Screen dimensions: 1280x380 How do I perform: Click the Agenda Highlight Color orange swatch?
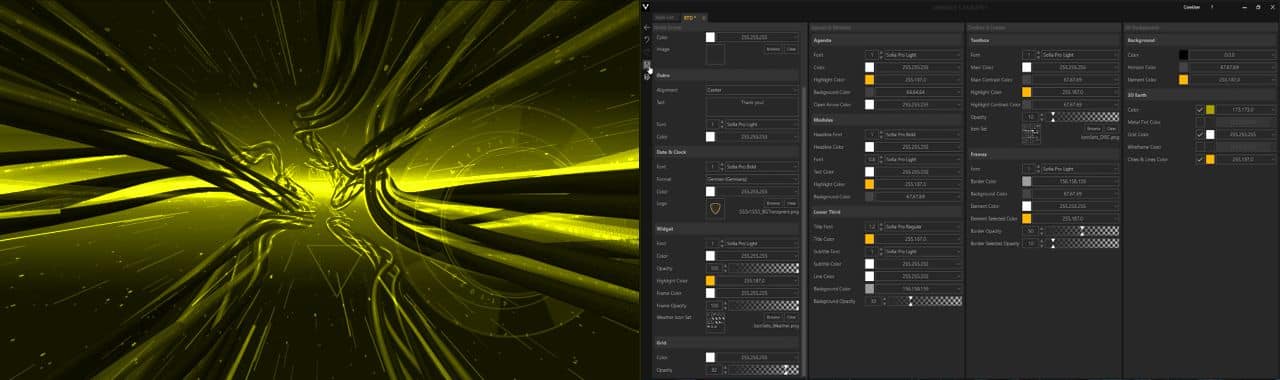click(869, 79)
